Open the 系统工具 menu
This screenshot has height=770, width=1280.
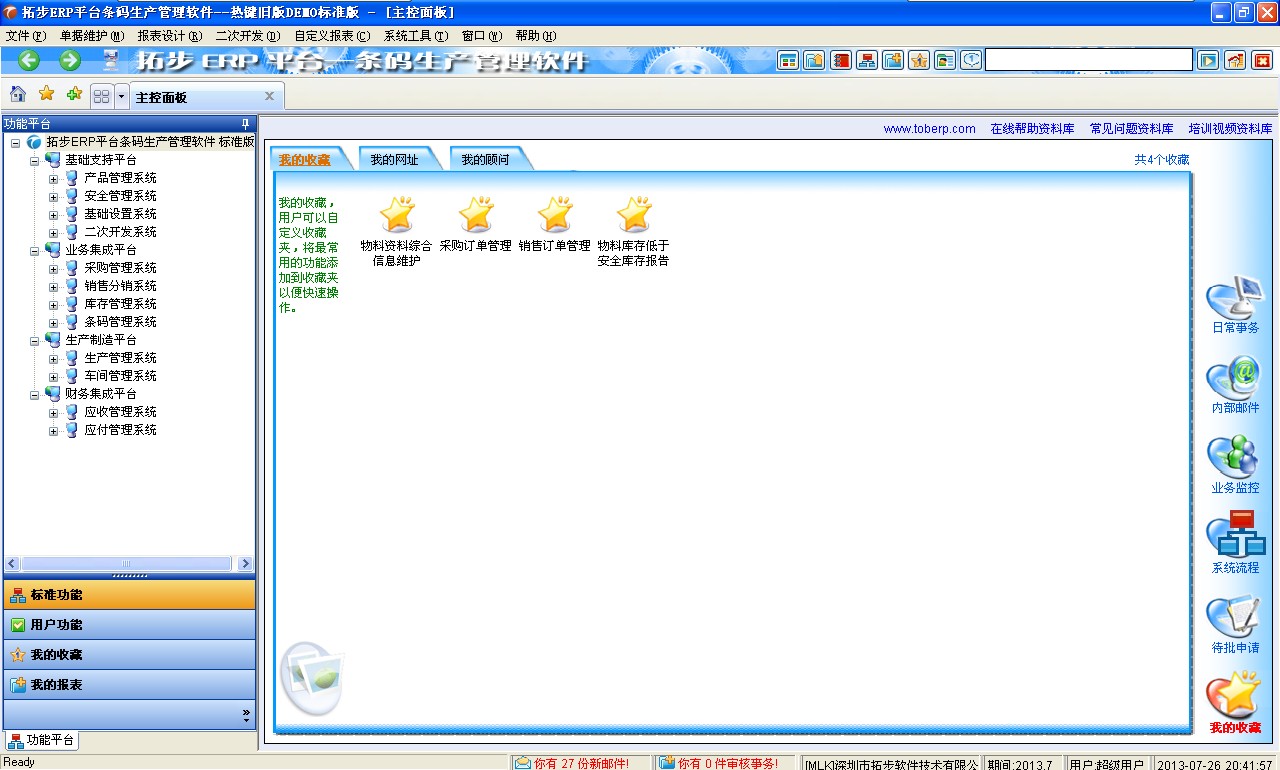pyautogui.click(x=413, y=35)
